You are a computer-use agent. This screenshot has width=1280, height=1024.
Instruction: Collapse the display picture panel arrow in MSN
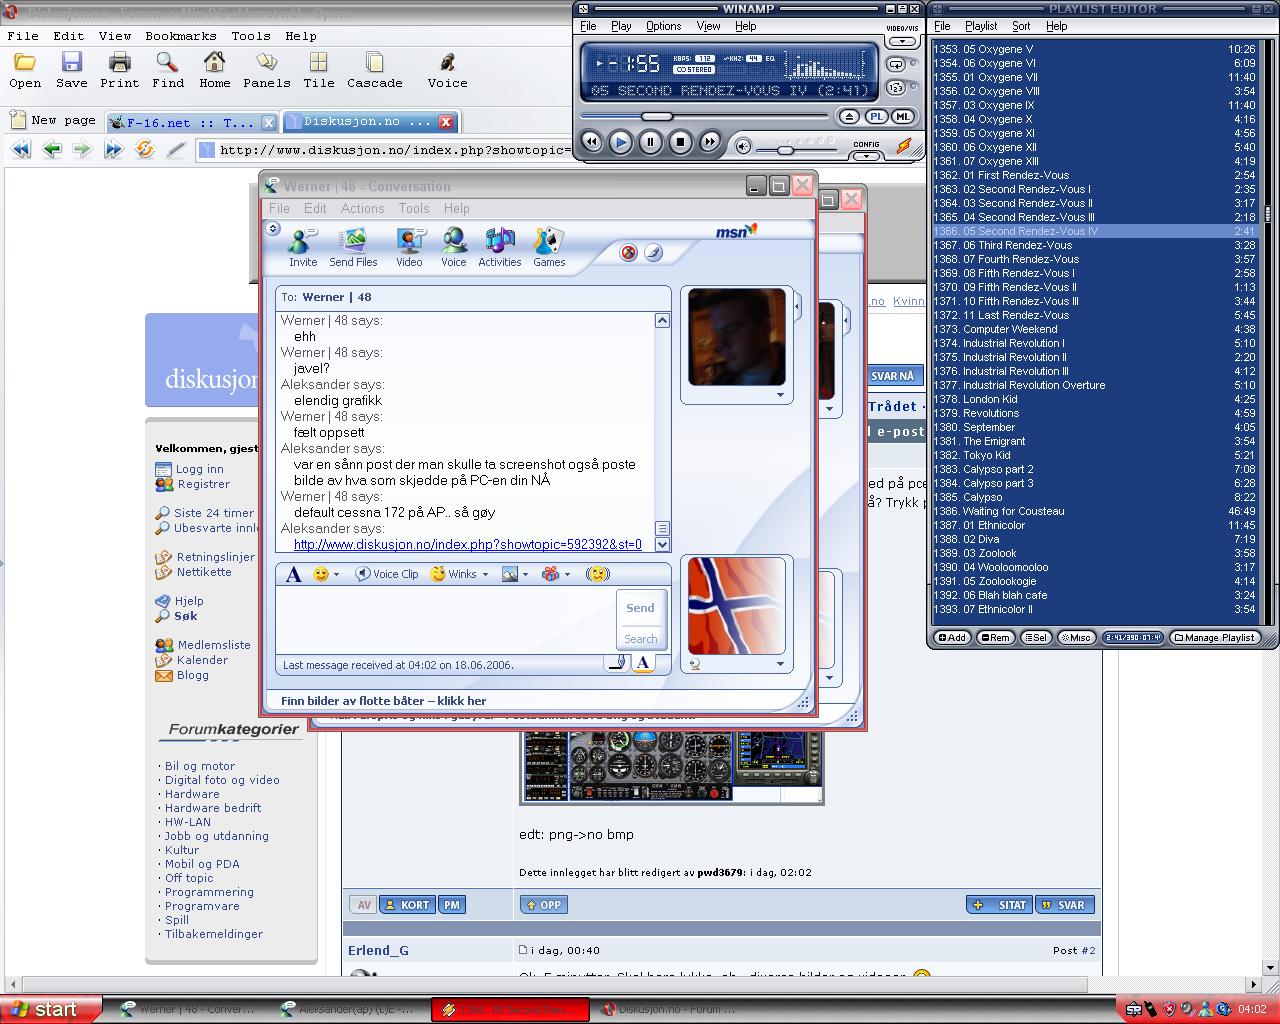797,306
